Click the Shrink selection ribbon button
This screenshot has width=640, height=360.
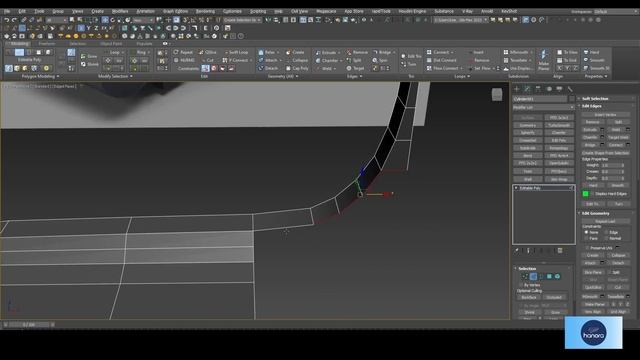(x=90, y=64)
